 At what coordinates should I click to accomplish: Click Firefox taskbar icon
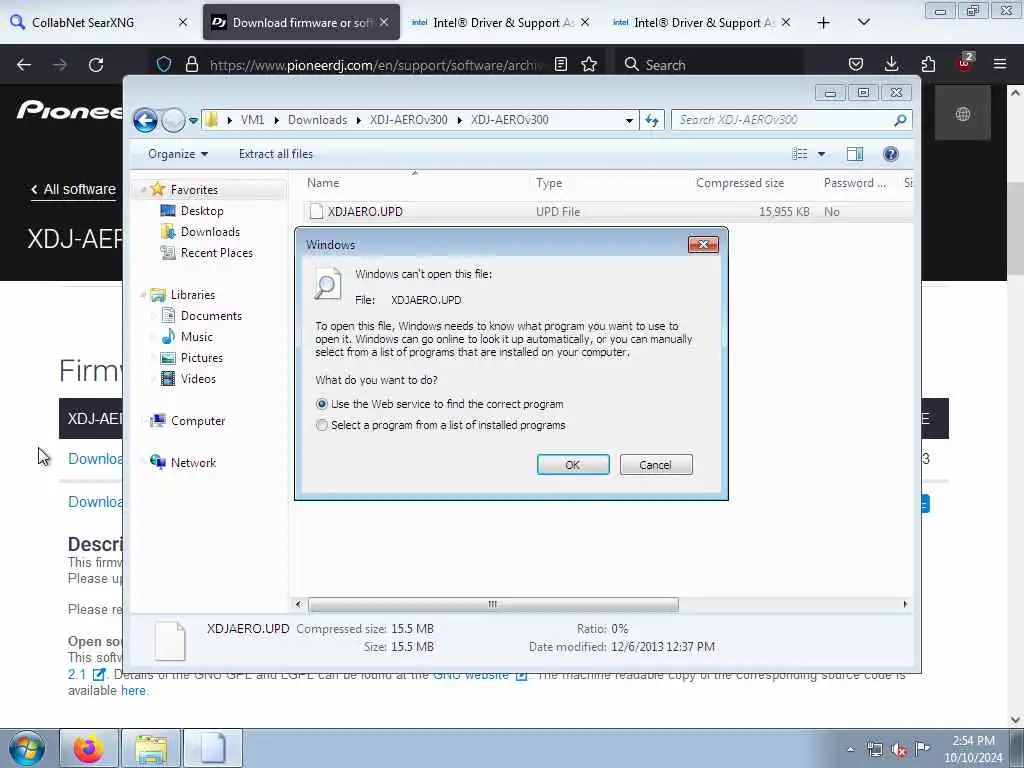point(89,748)
